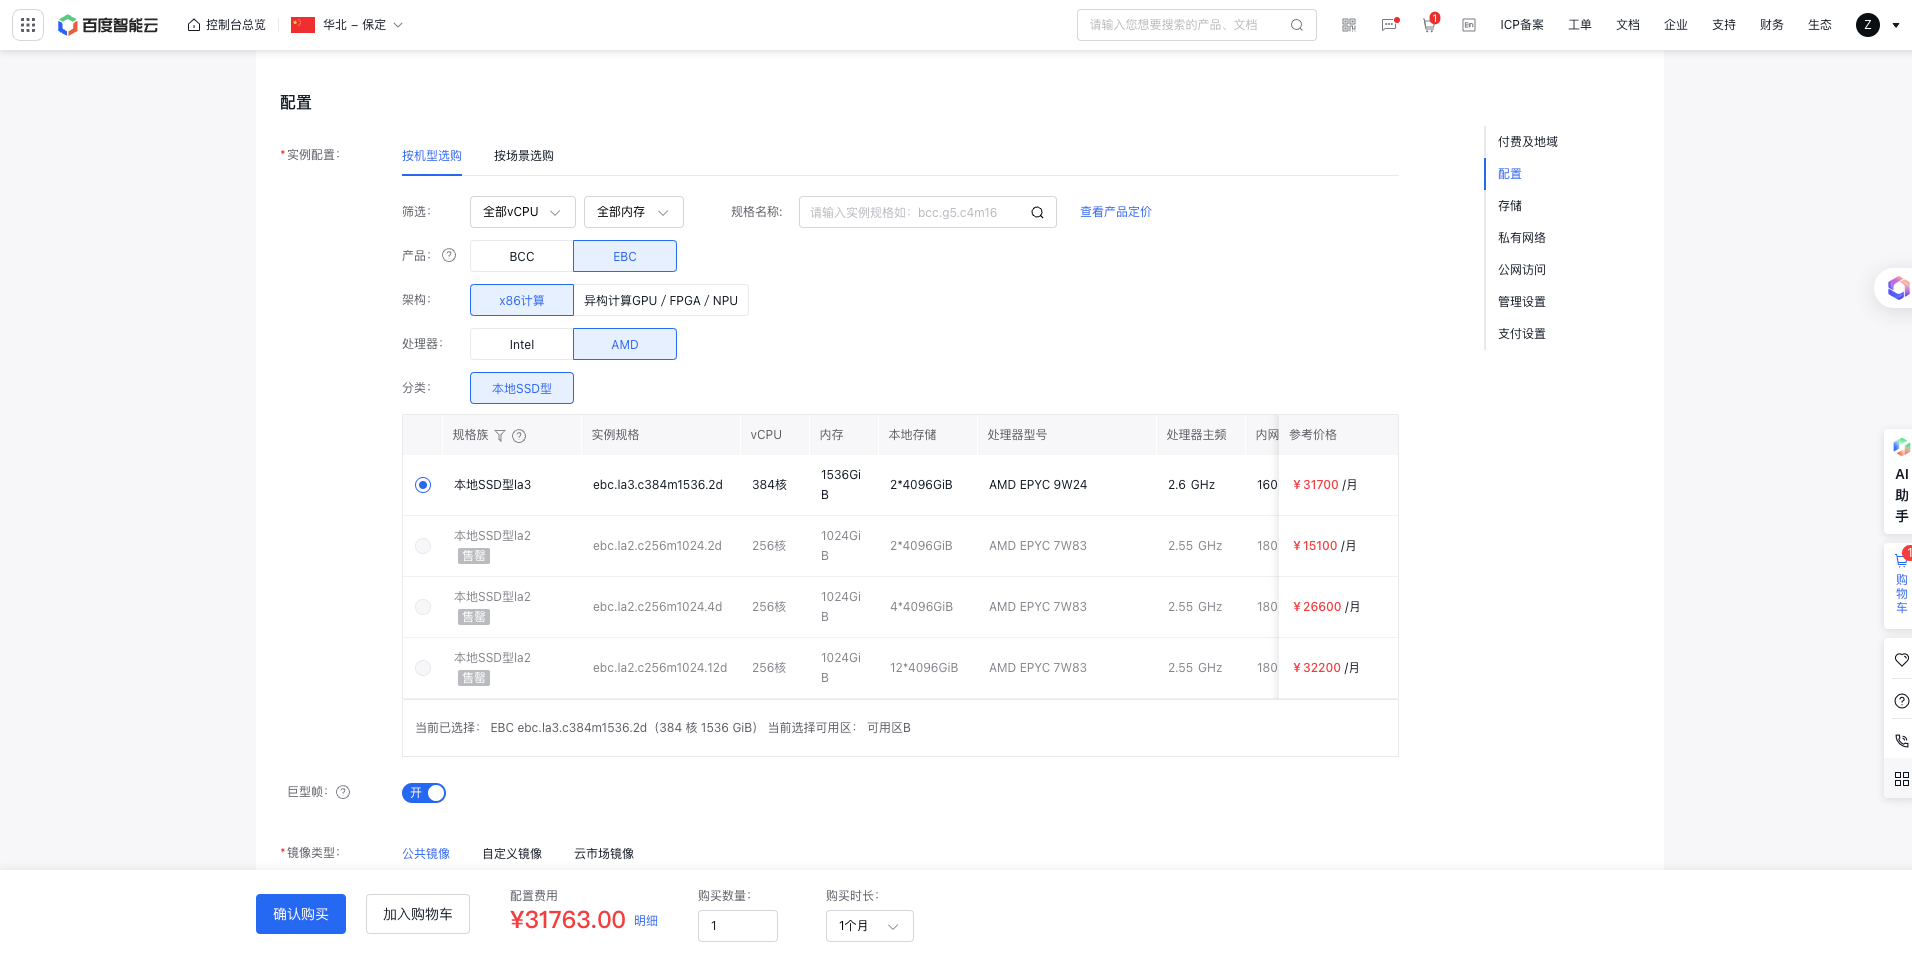This screenshot has width=1912, height=956.
Task: Click help icon next to 巨型帧
Action: [x=343, y=792]
